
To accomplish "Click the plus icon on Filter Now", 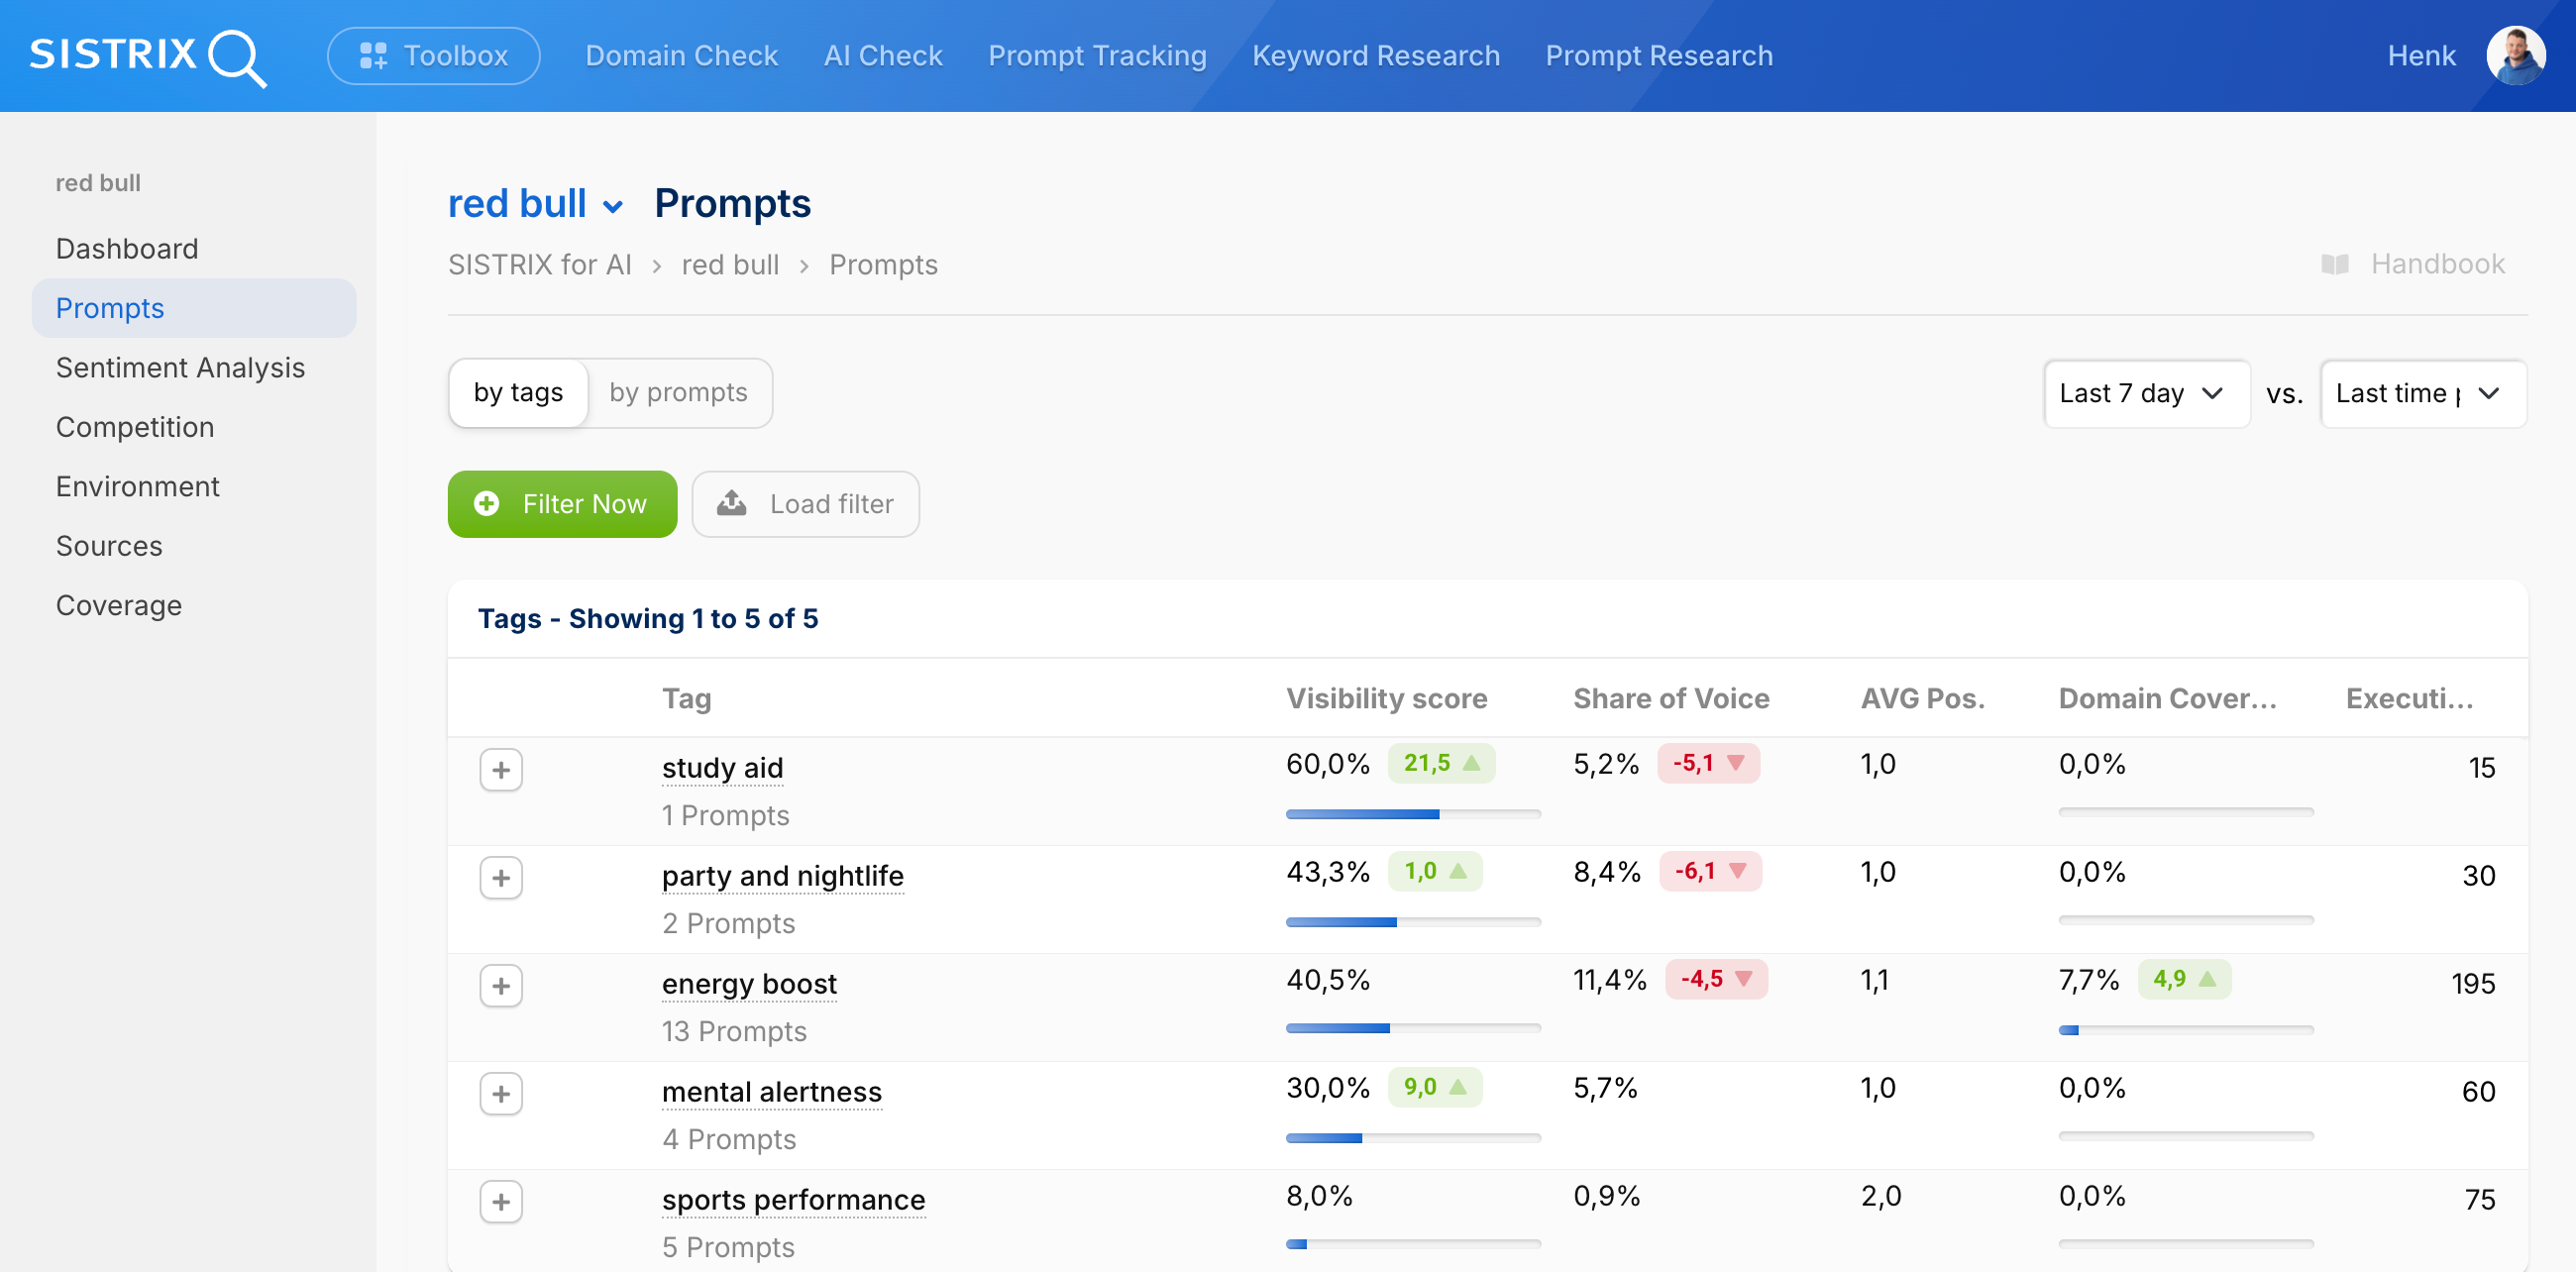I will (486, 504).
